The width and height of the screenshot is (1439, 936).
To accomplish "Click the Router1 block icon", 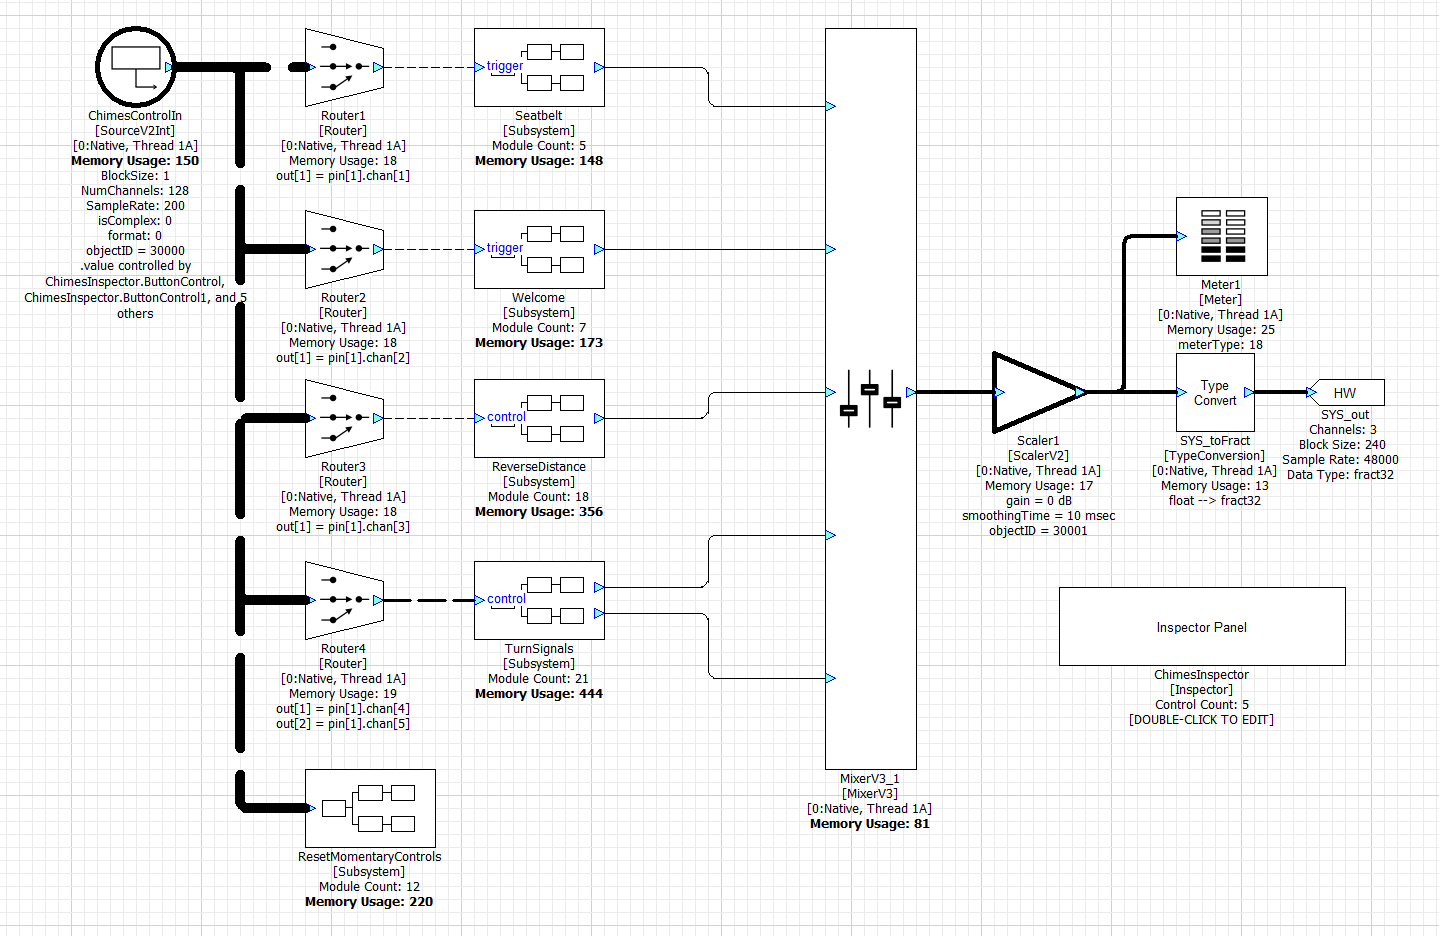I will [x=343, y=68].
